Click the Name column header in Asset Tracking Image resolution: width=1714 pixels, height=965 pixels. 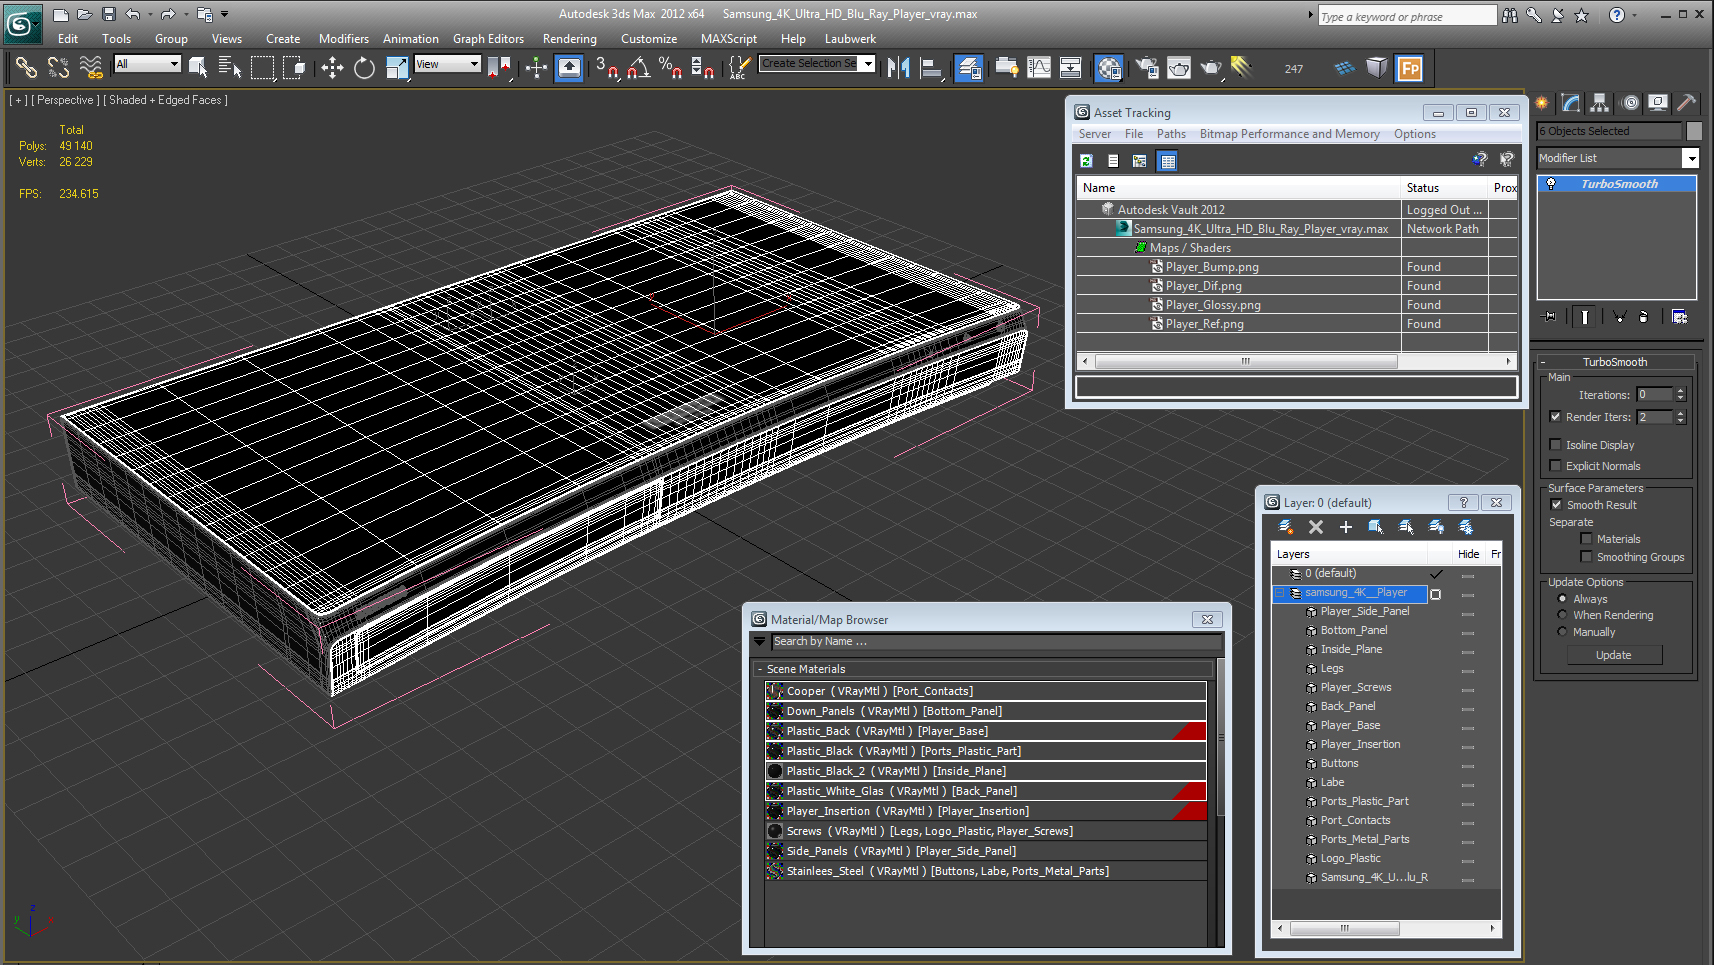pyautogui.click(x=1239, y=188)
